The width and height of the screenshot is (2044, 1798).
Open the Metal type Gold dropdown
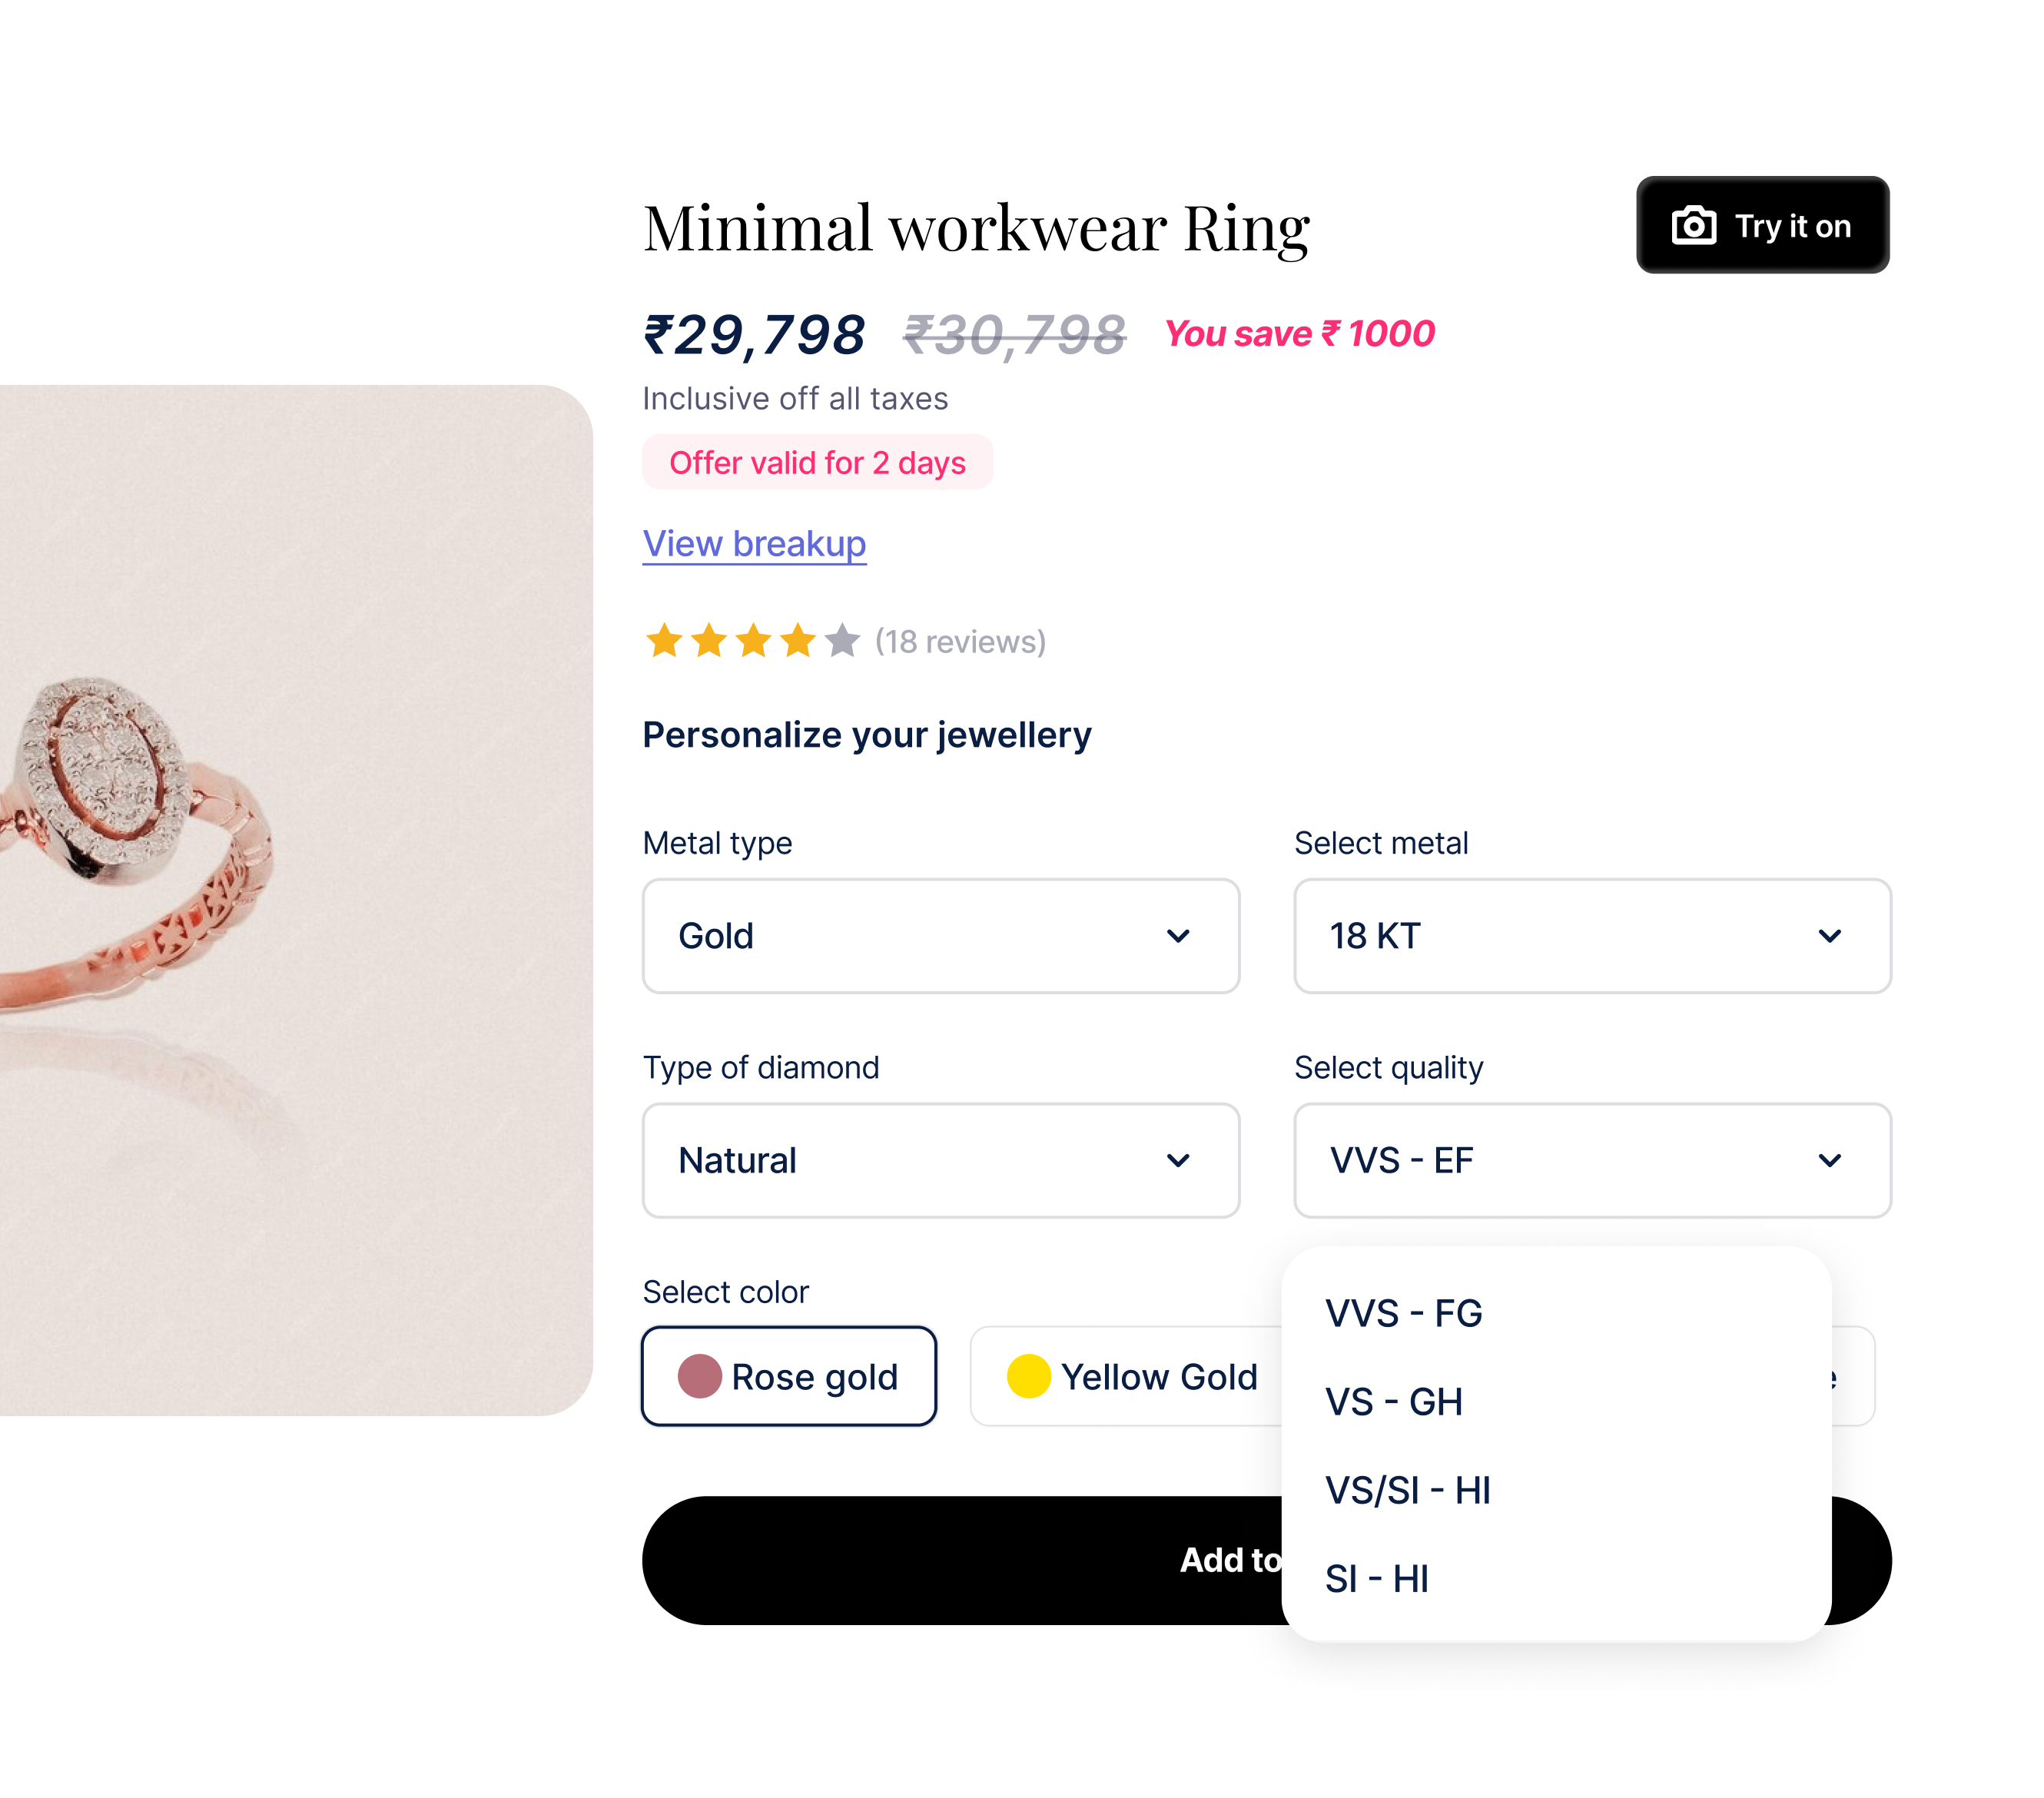pos(940,936)
